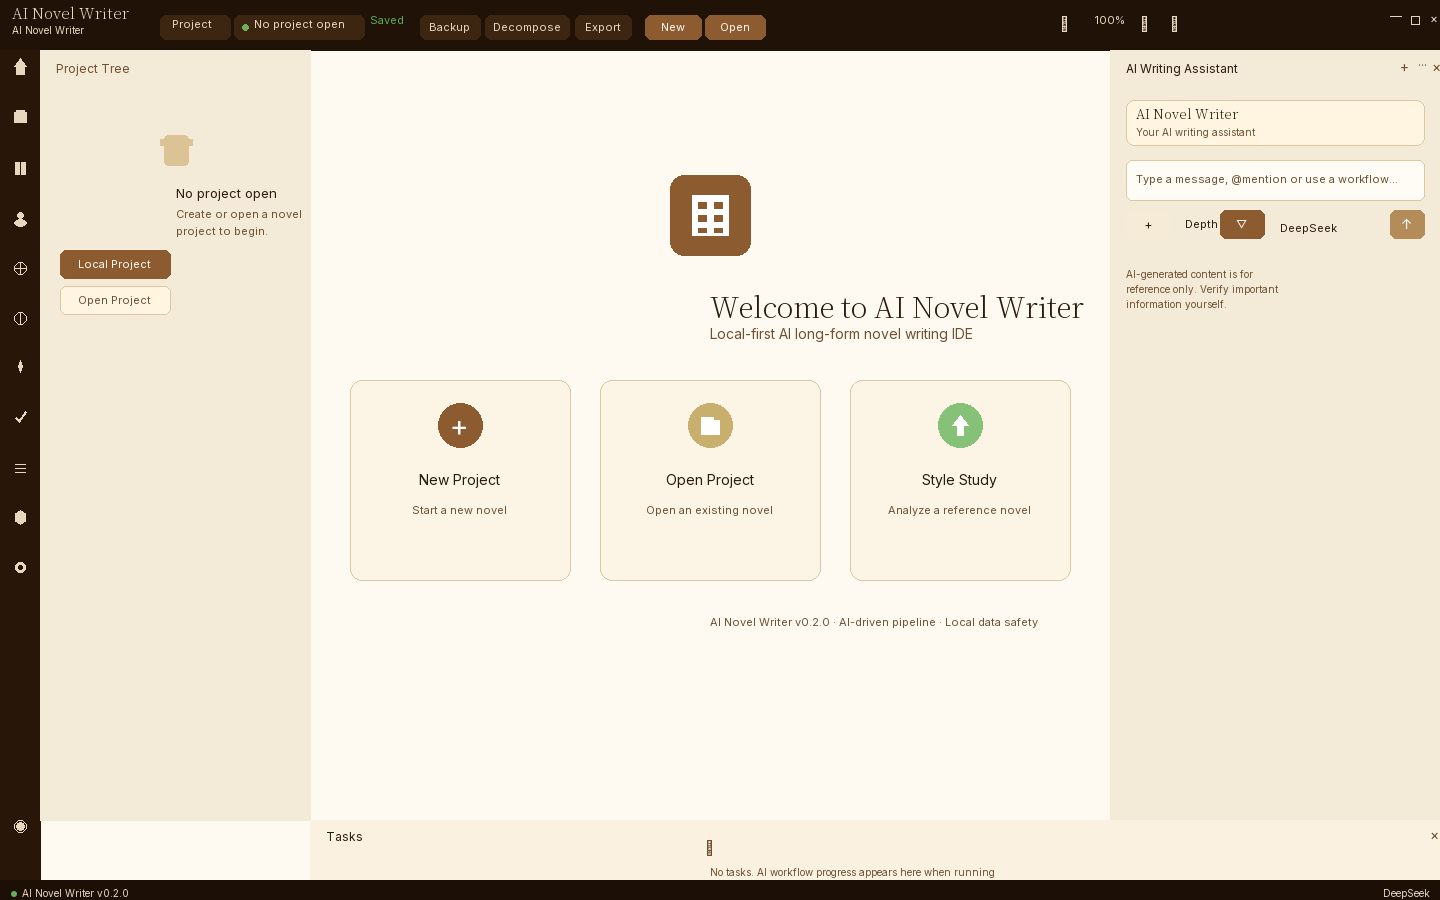Click Open Project button in Project Tree
The image size is (1440, 900).
pos(115,300)
